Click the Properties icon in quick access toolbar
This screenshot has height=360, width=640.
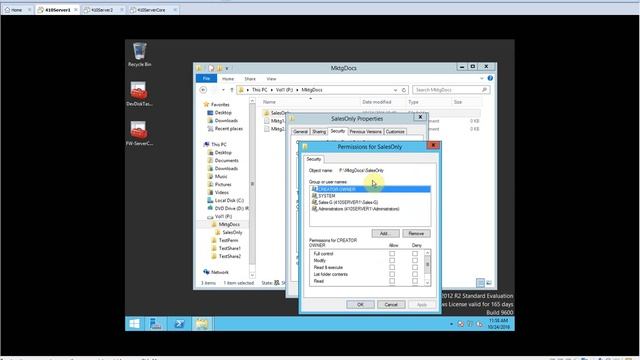pos(211,68)
